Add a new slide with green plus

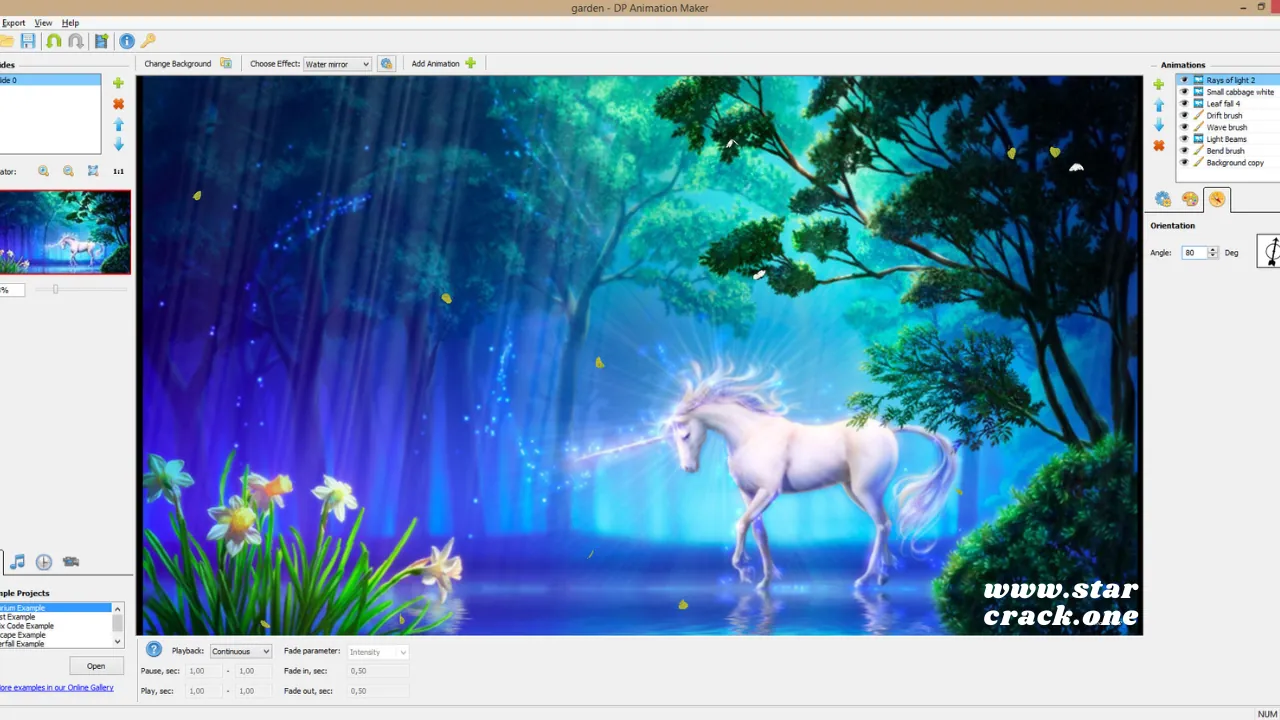[x=118, y=83]
